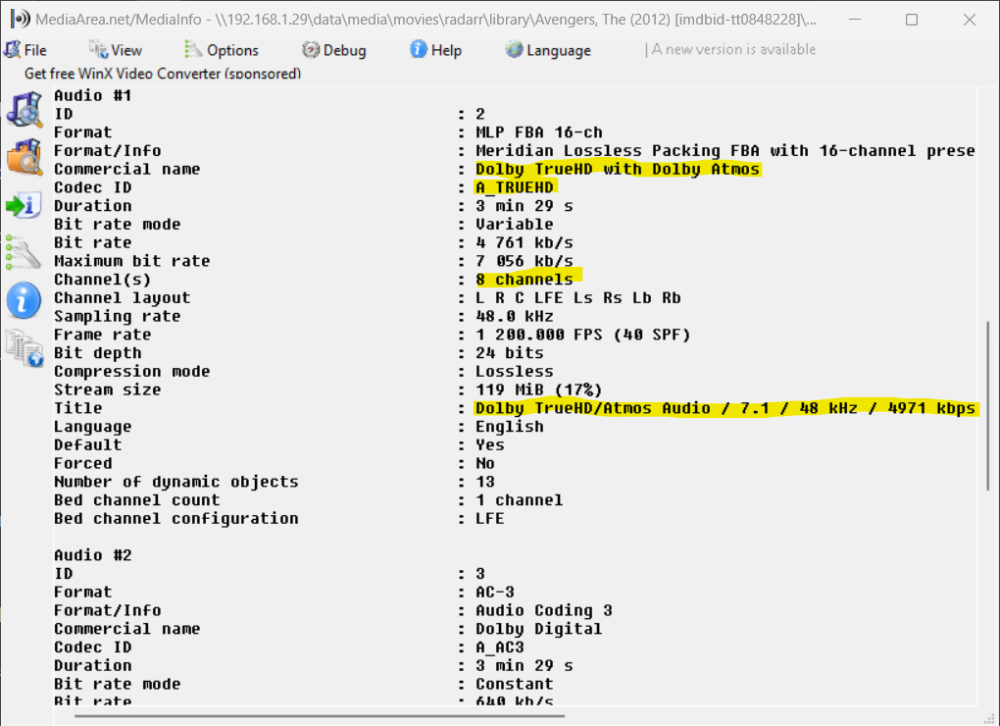Click the website documents sidebar icon

pos(24,348)
